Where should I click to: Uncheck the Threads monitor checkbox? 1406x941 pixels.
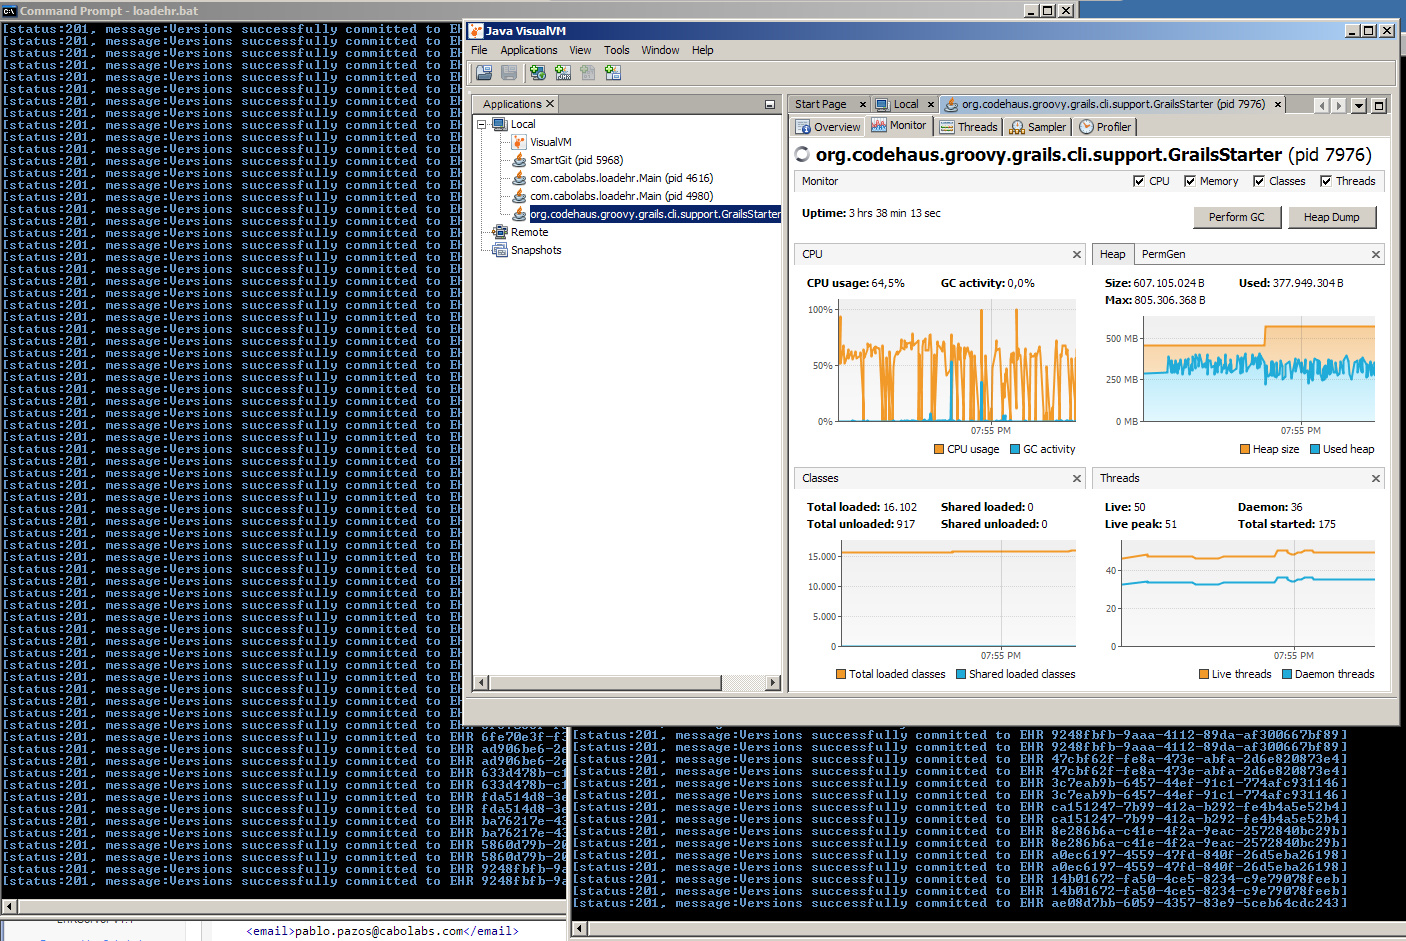[1326, 181]
